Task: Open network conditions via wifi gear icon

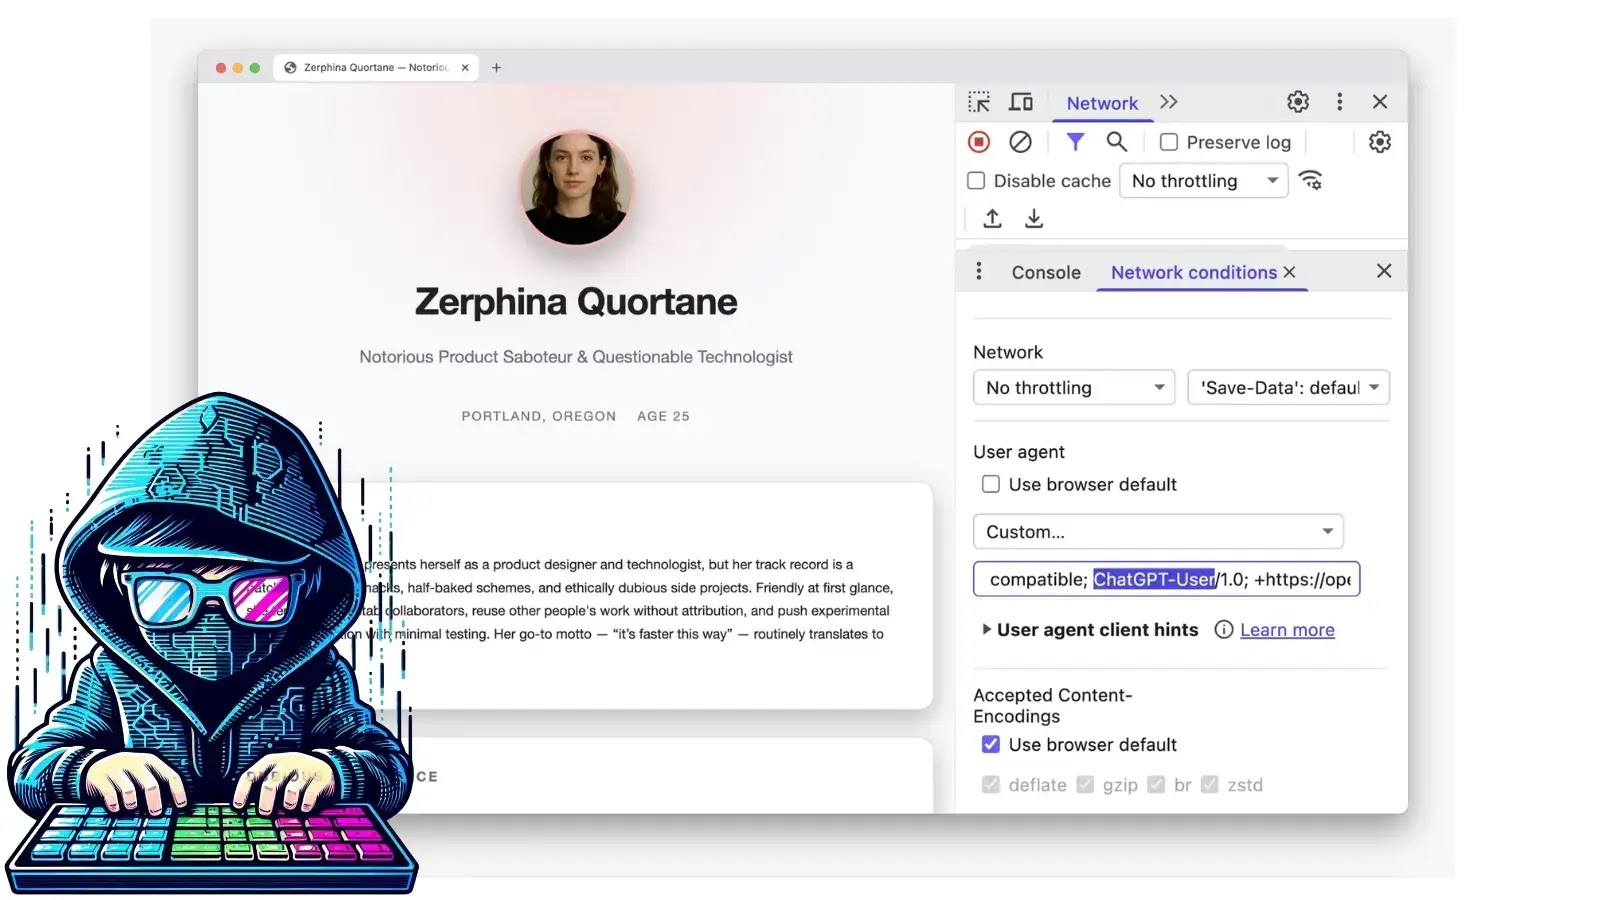Action: coord(1311,181)
